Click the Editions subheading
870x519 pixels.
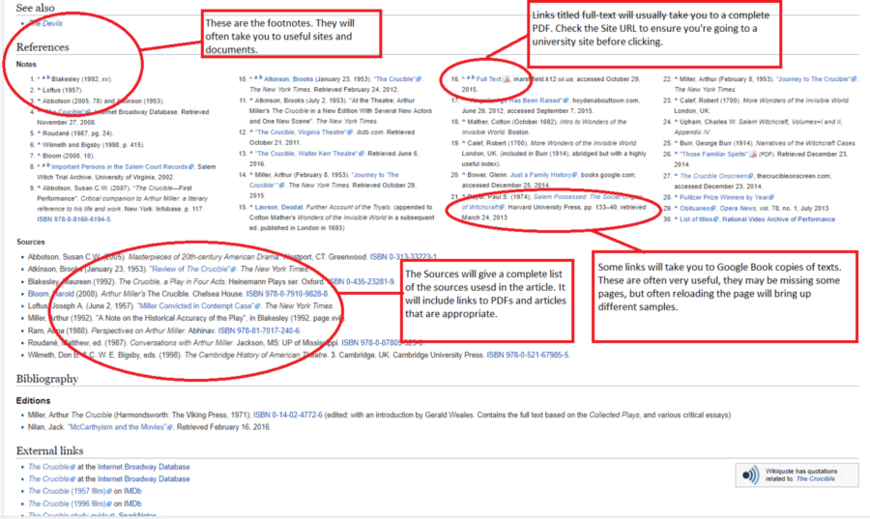pyautogui.click(x=33, y=401)
